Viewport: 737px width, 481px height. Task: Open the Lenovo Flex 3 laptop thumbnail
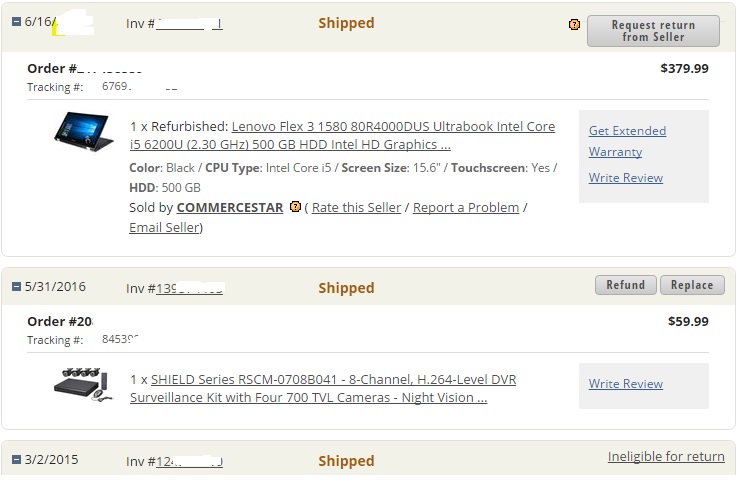tap(84, 131)
